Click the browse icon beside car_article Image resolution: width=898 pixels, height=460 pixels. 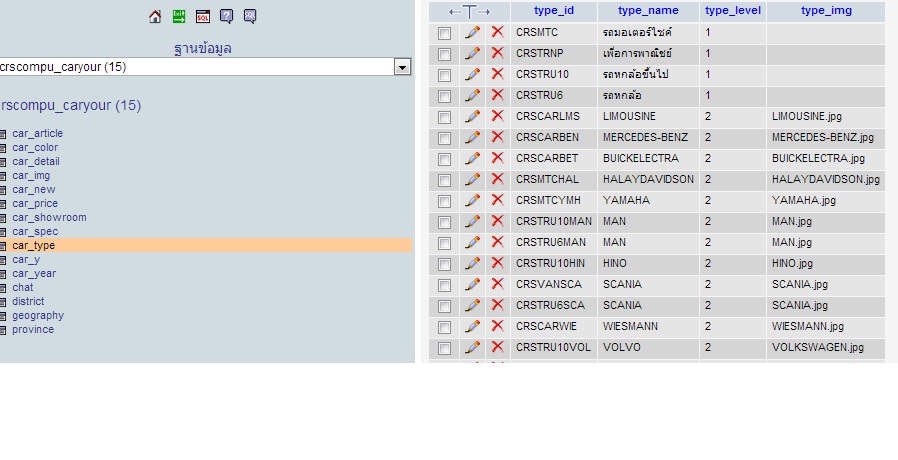(3, 133)
